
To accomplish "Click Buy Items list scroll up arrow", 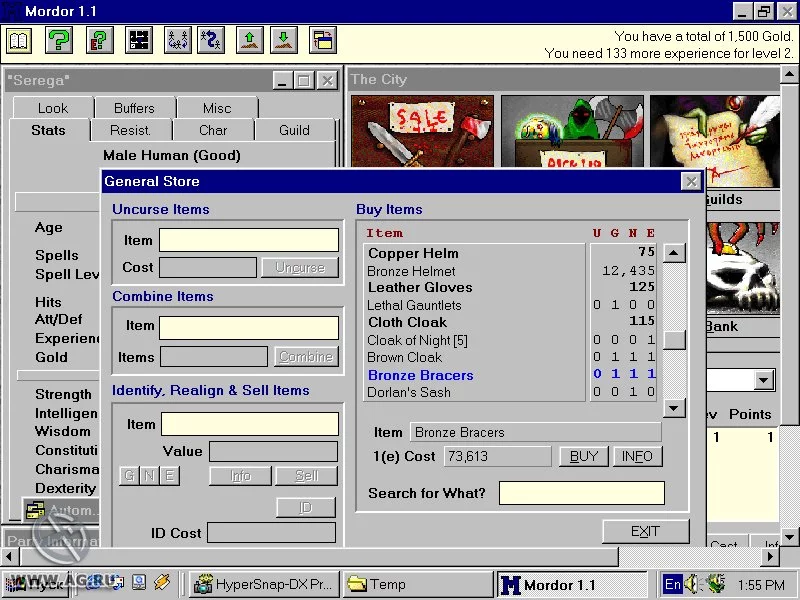I will 674,253.
